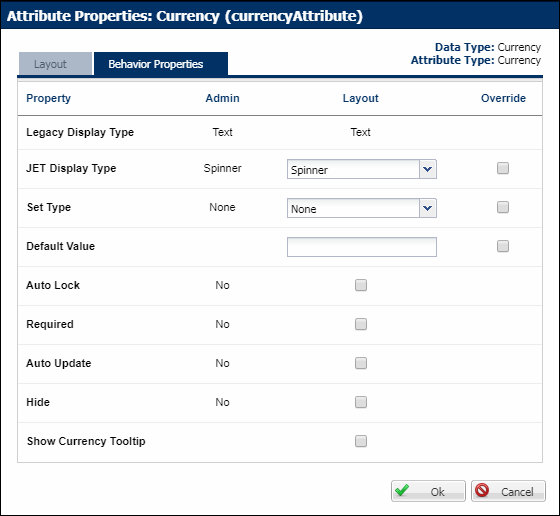Click the green checkmark icon on Ok
The image size is (560, 516).
[x=402, y=490]
